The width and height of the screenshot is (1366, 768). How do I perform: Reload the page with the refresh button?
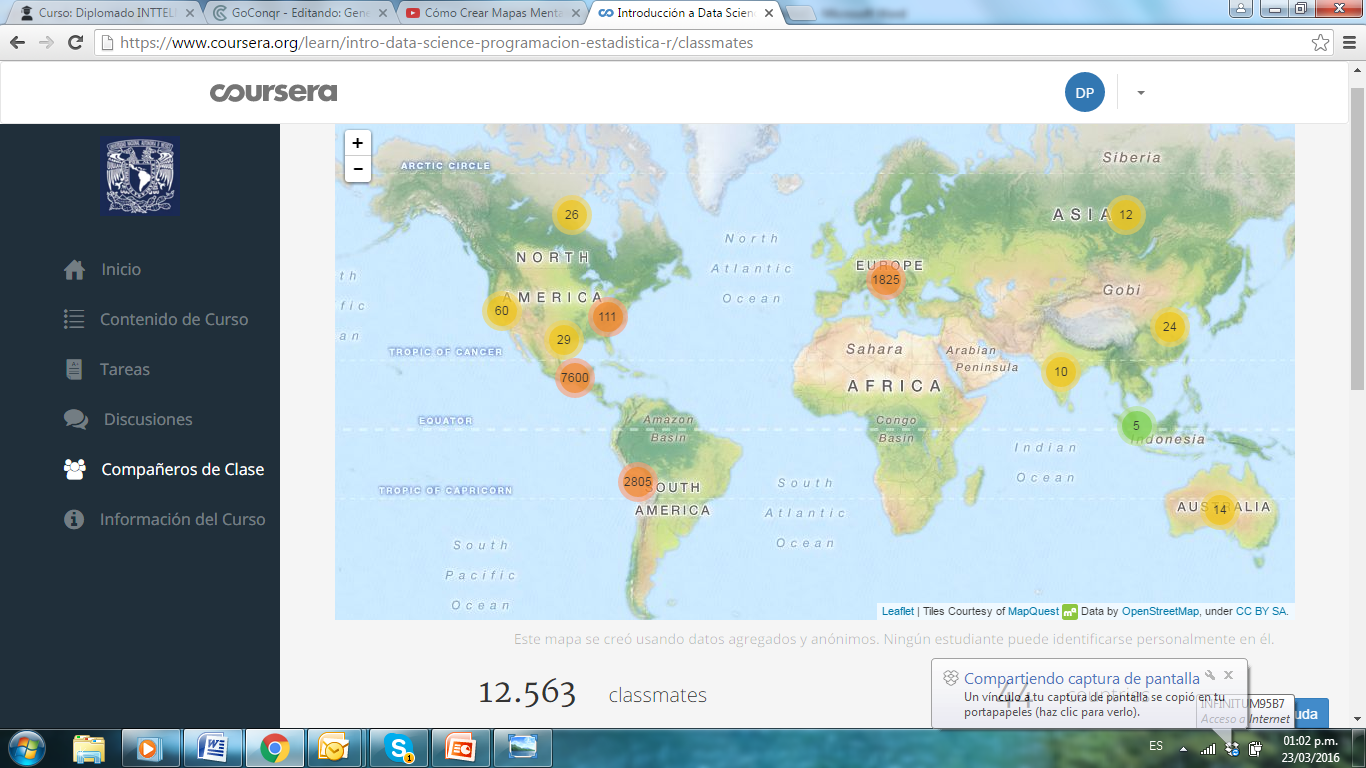tap(75, 43)
